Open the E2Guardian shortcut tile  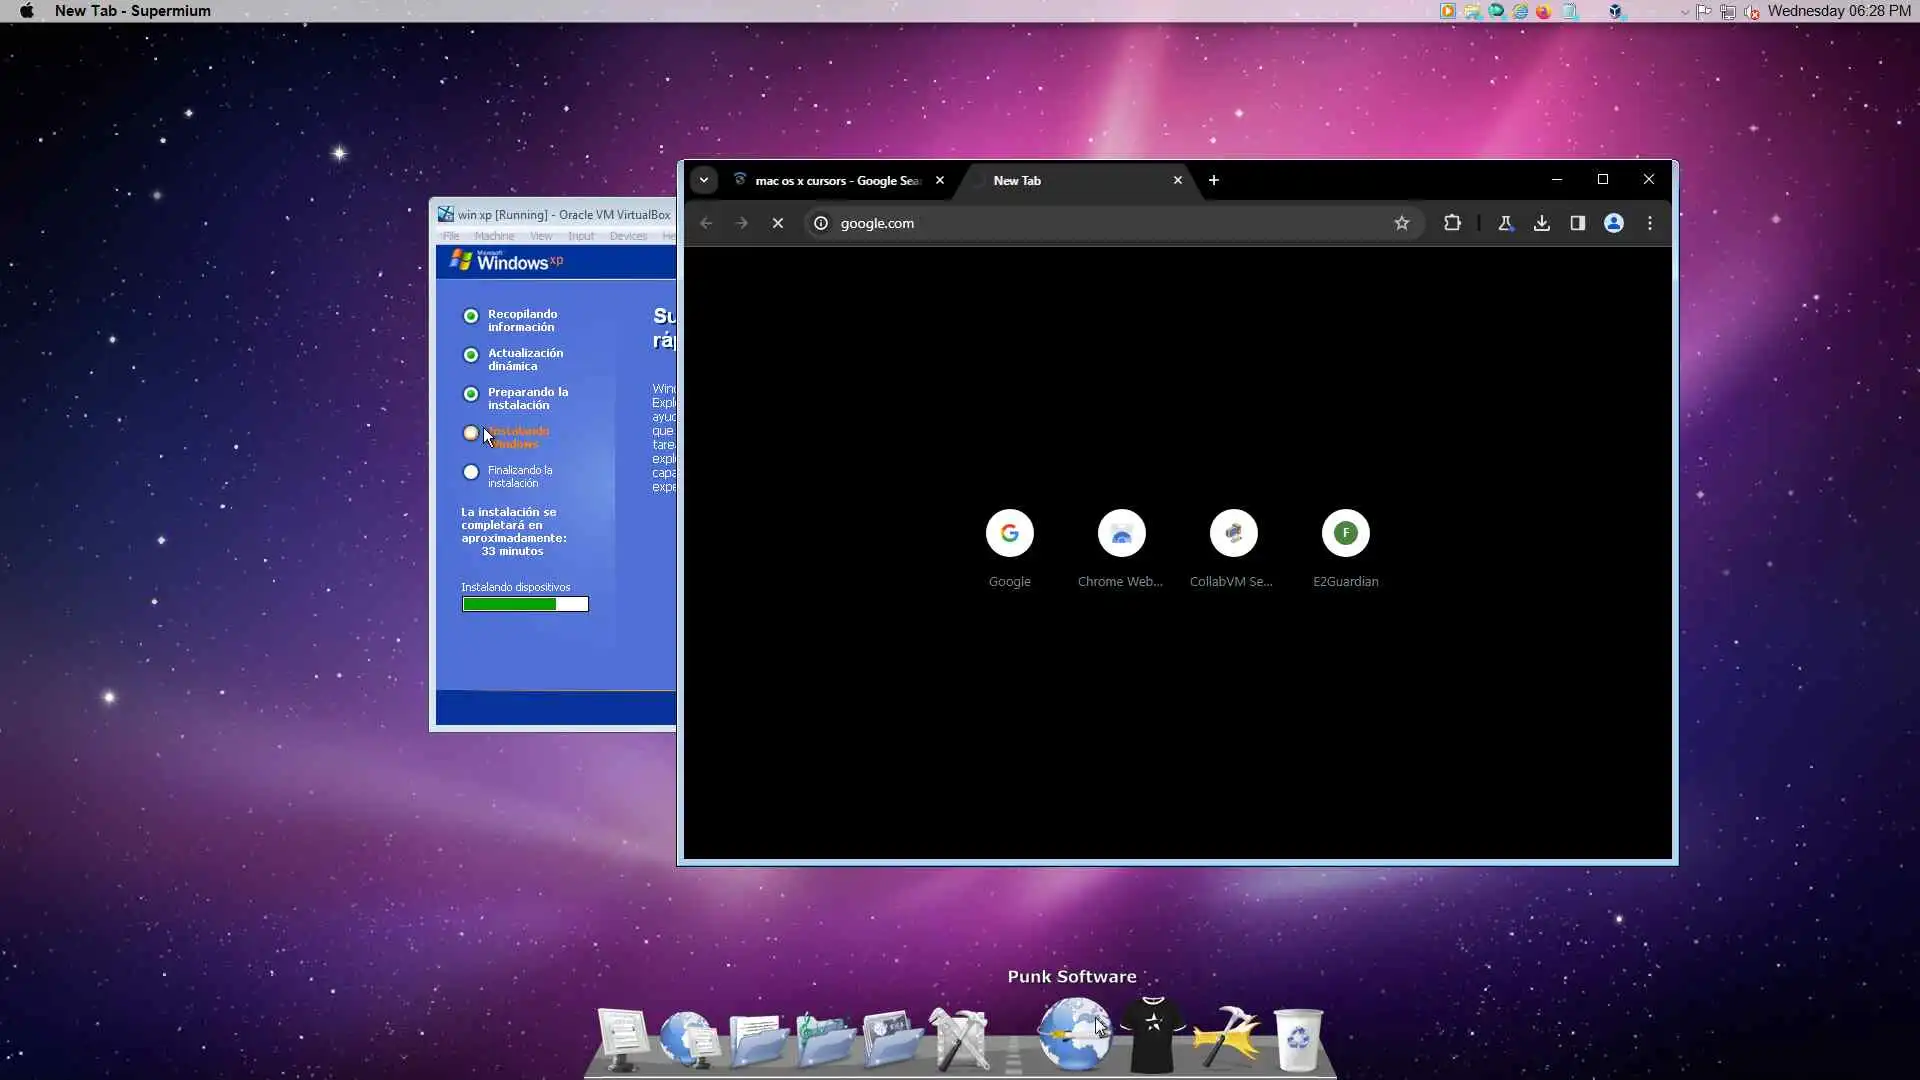pyautogui.click(x=1345, y=534)
